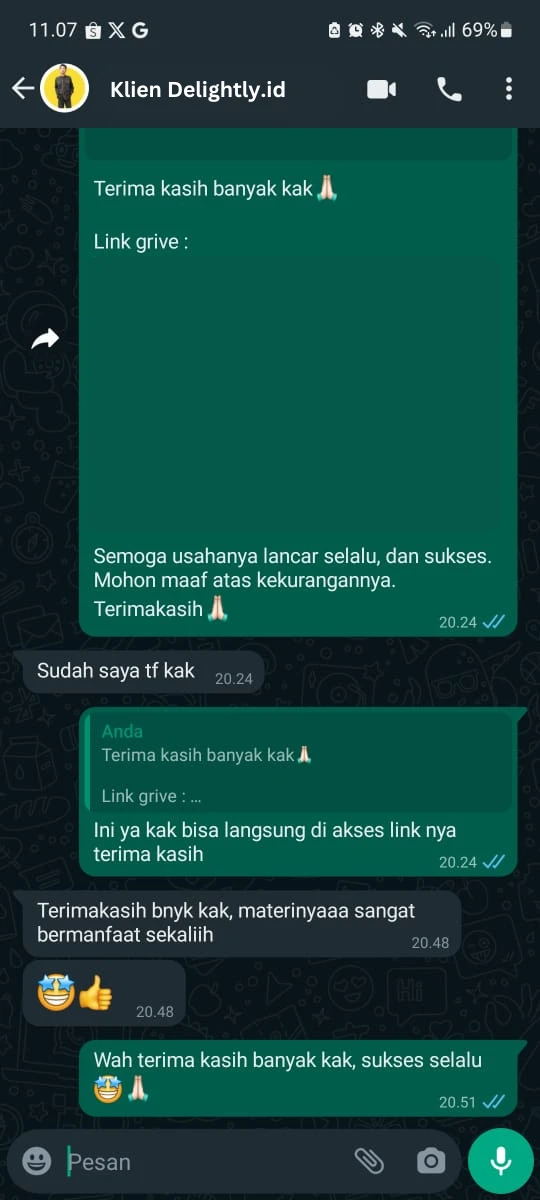Open the emoji picker in message bar
This screenshot has height=1200, width=540.
pyautogui.click(x=37, y=1160)
